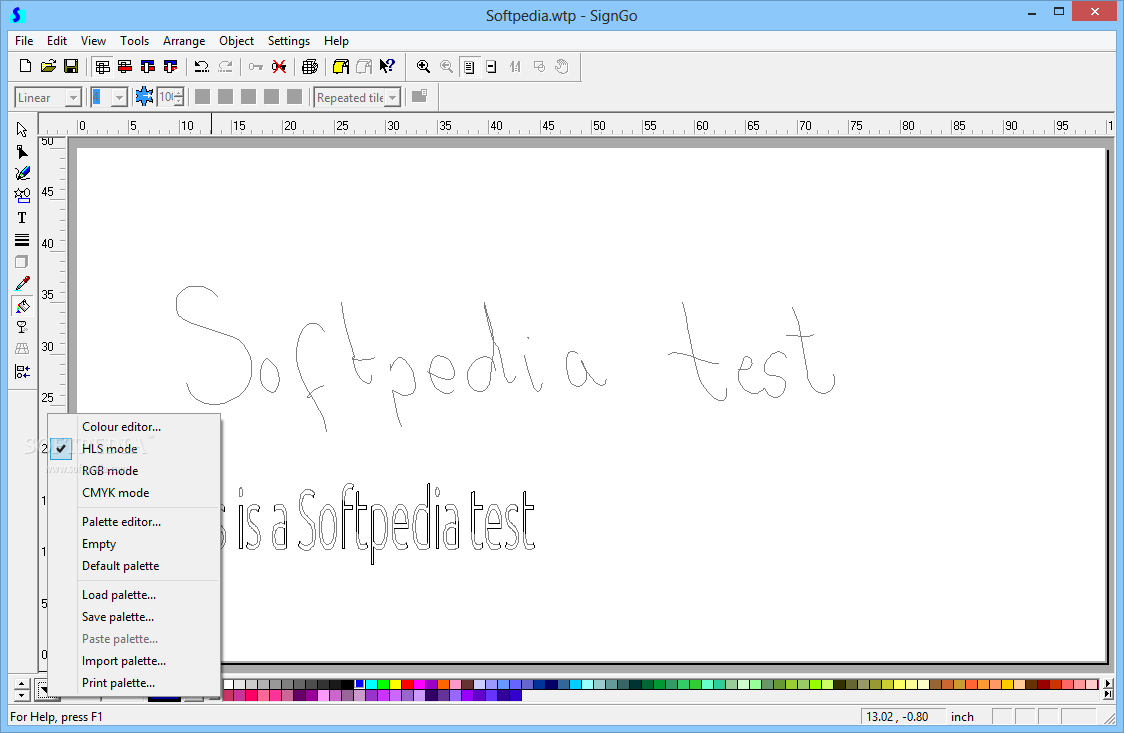
Task: Toggle the fifth grey gradient square button
Action: (294, 96)
